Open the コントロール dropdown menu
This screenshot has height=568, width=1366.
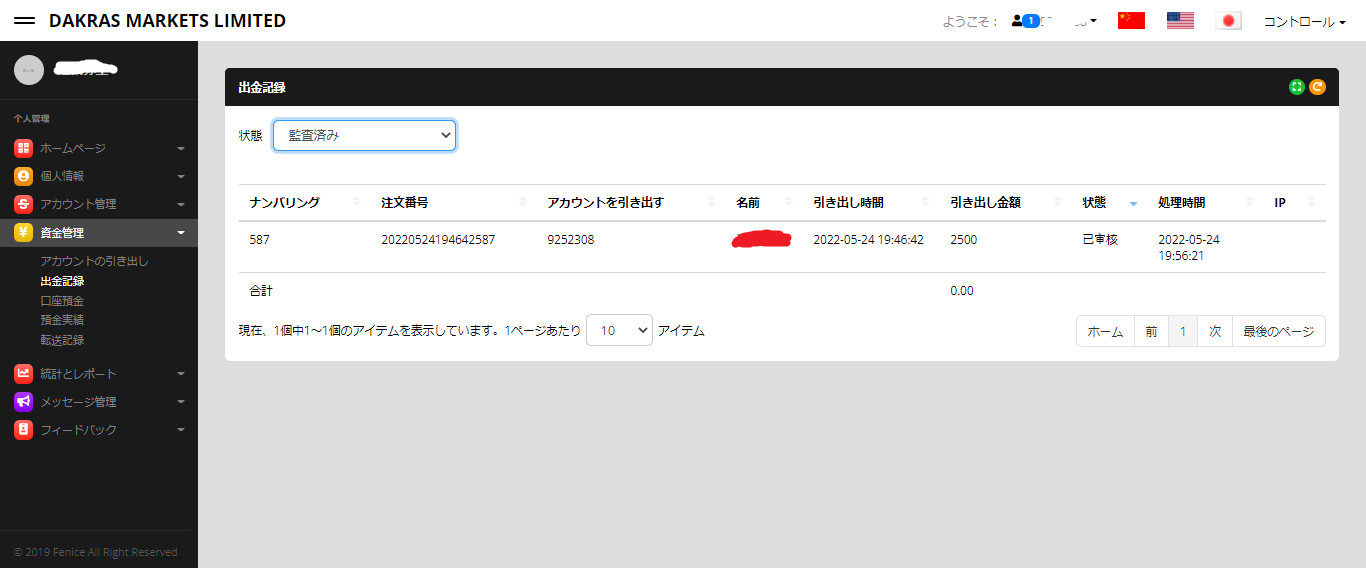tap(1304, 22)
